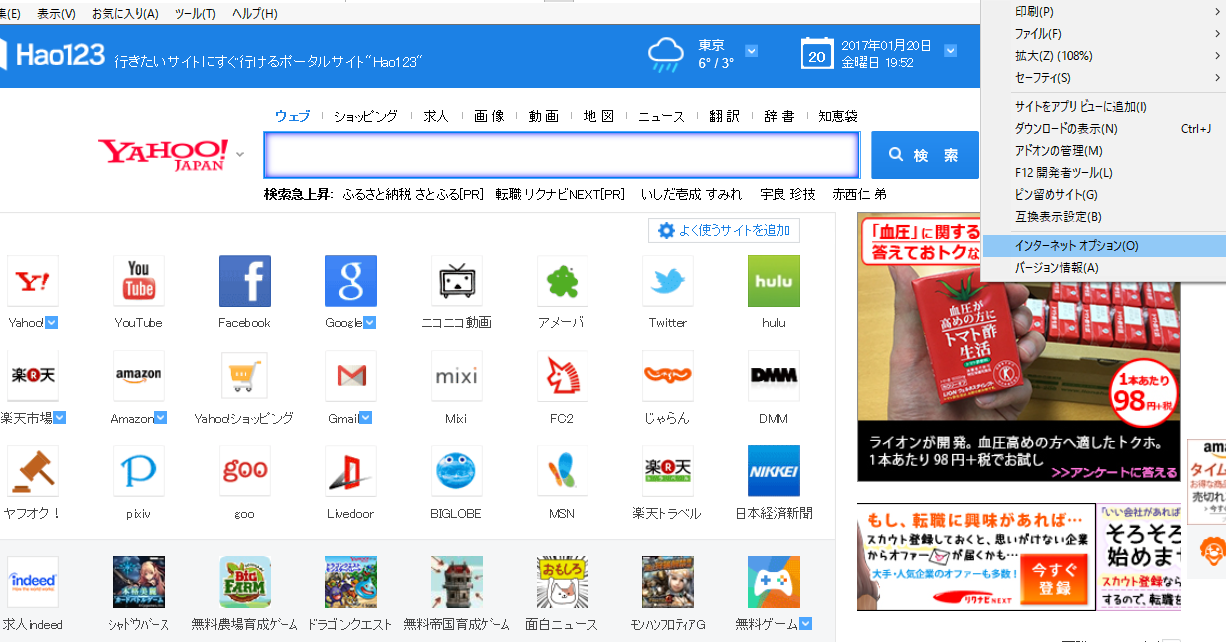1226x642 pixels.
Task: Open the ファイル(F) submenu
Action: (1104, 34)
